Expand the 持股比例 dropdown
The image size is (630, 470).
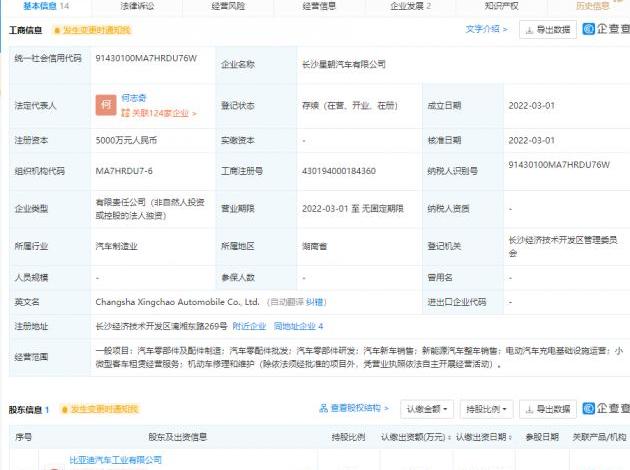[486, 409]
